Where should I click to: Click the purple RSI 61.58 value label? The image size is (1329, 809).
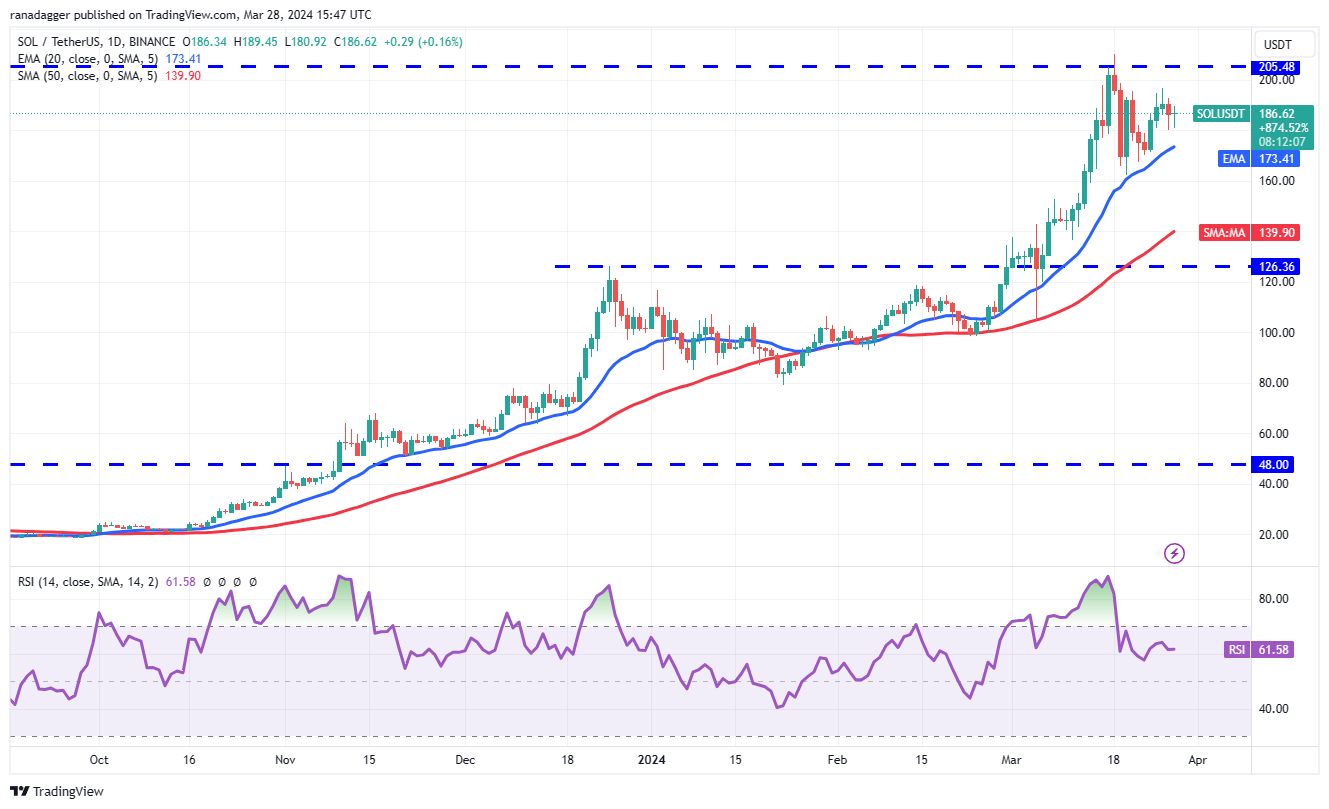coord(1258,650)
